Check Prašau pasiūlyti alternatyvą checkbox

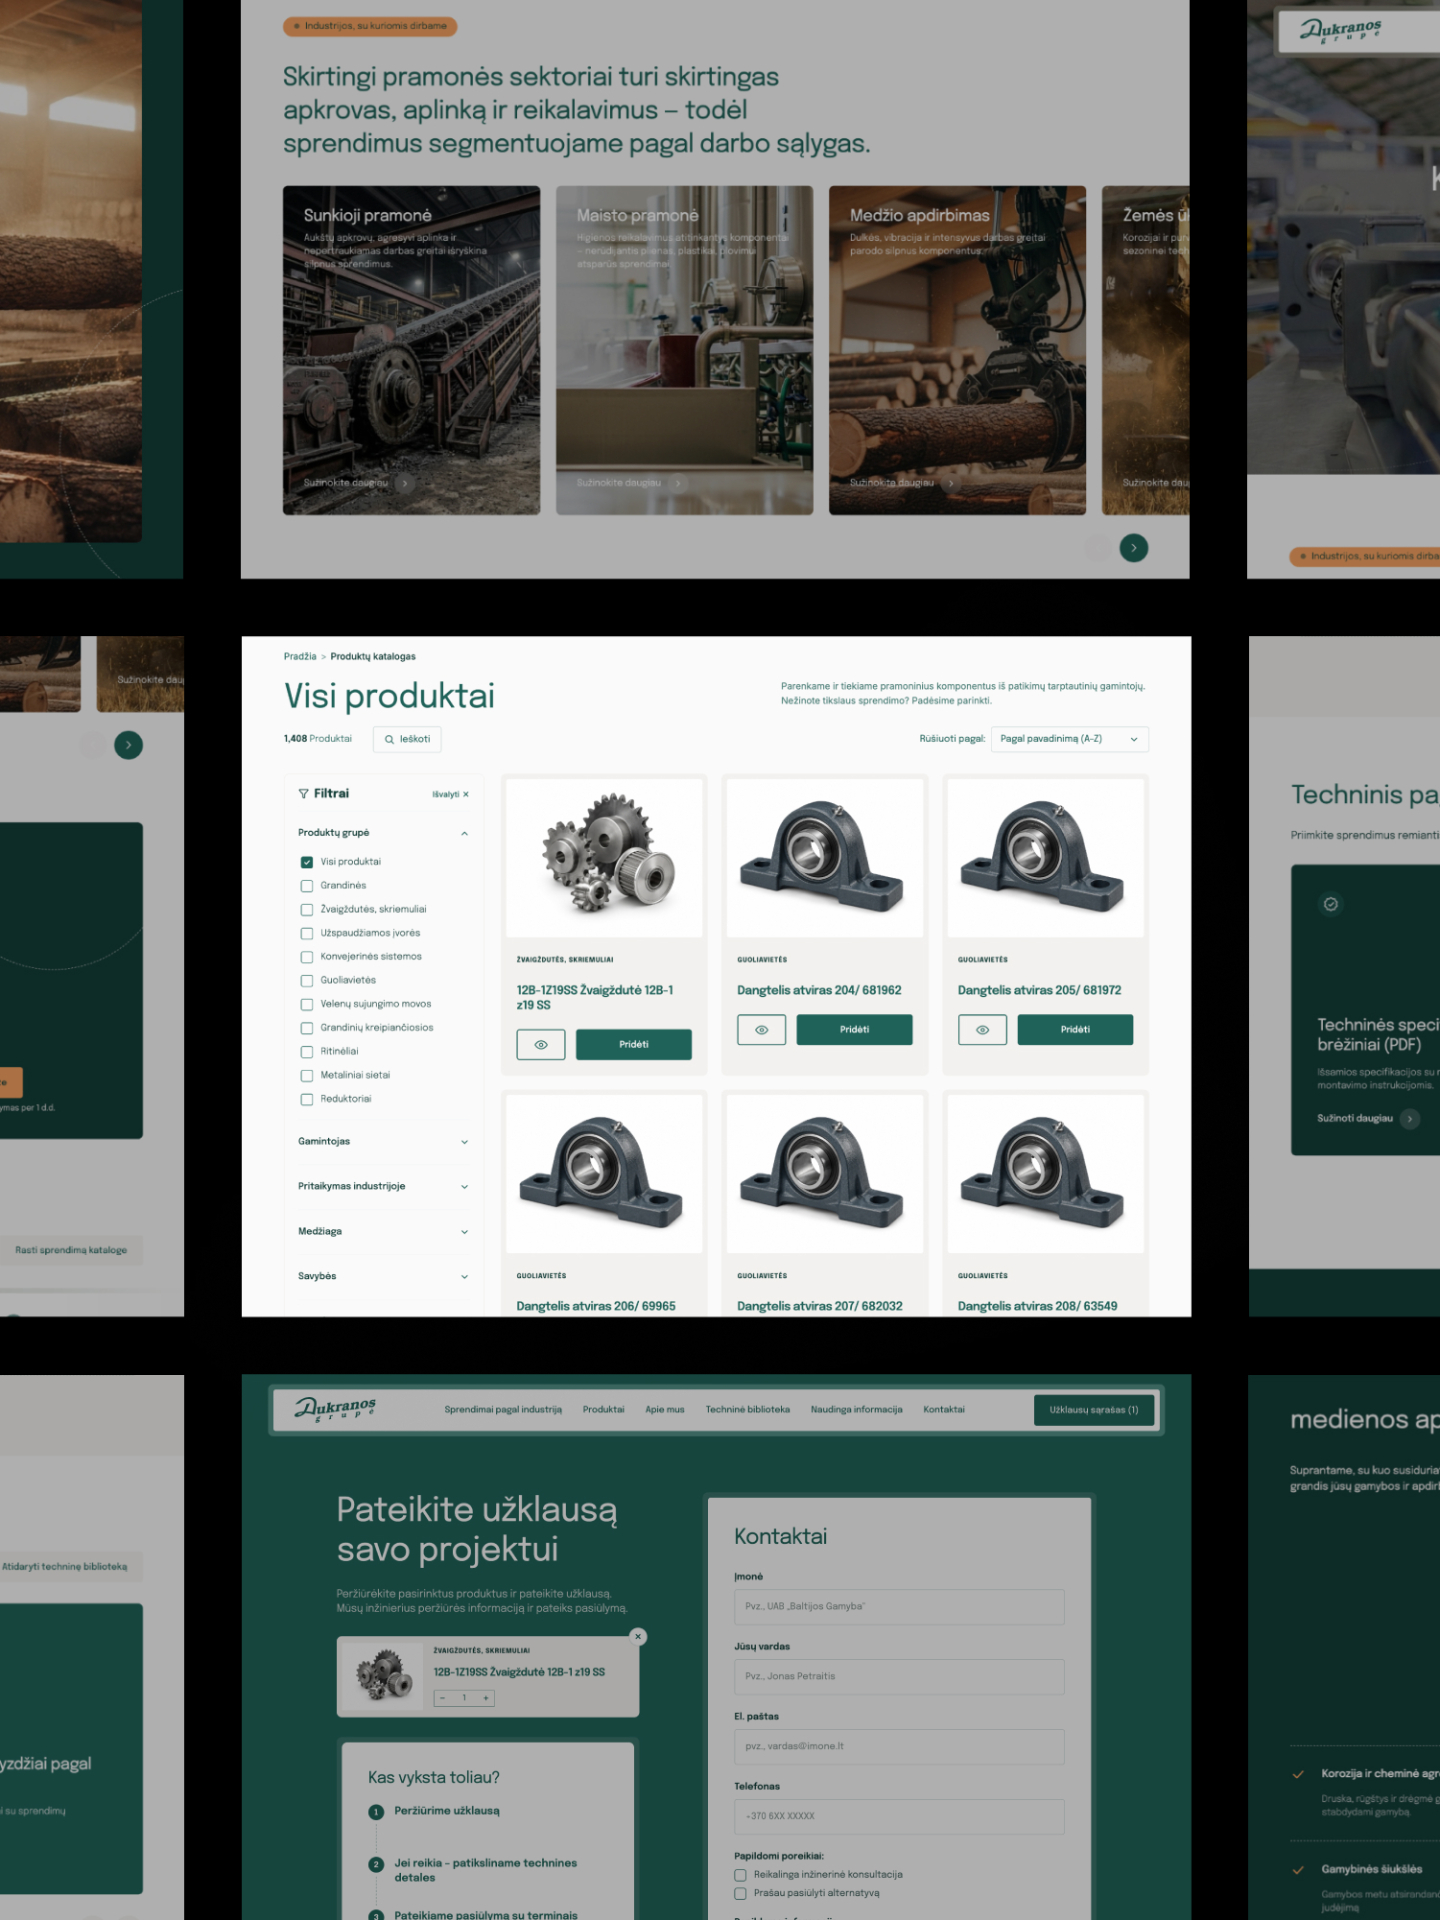[x=741, y=1894]
